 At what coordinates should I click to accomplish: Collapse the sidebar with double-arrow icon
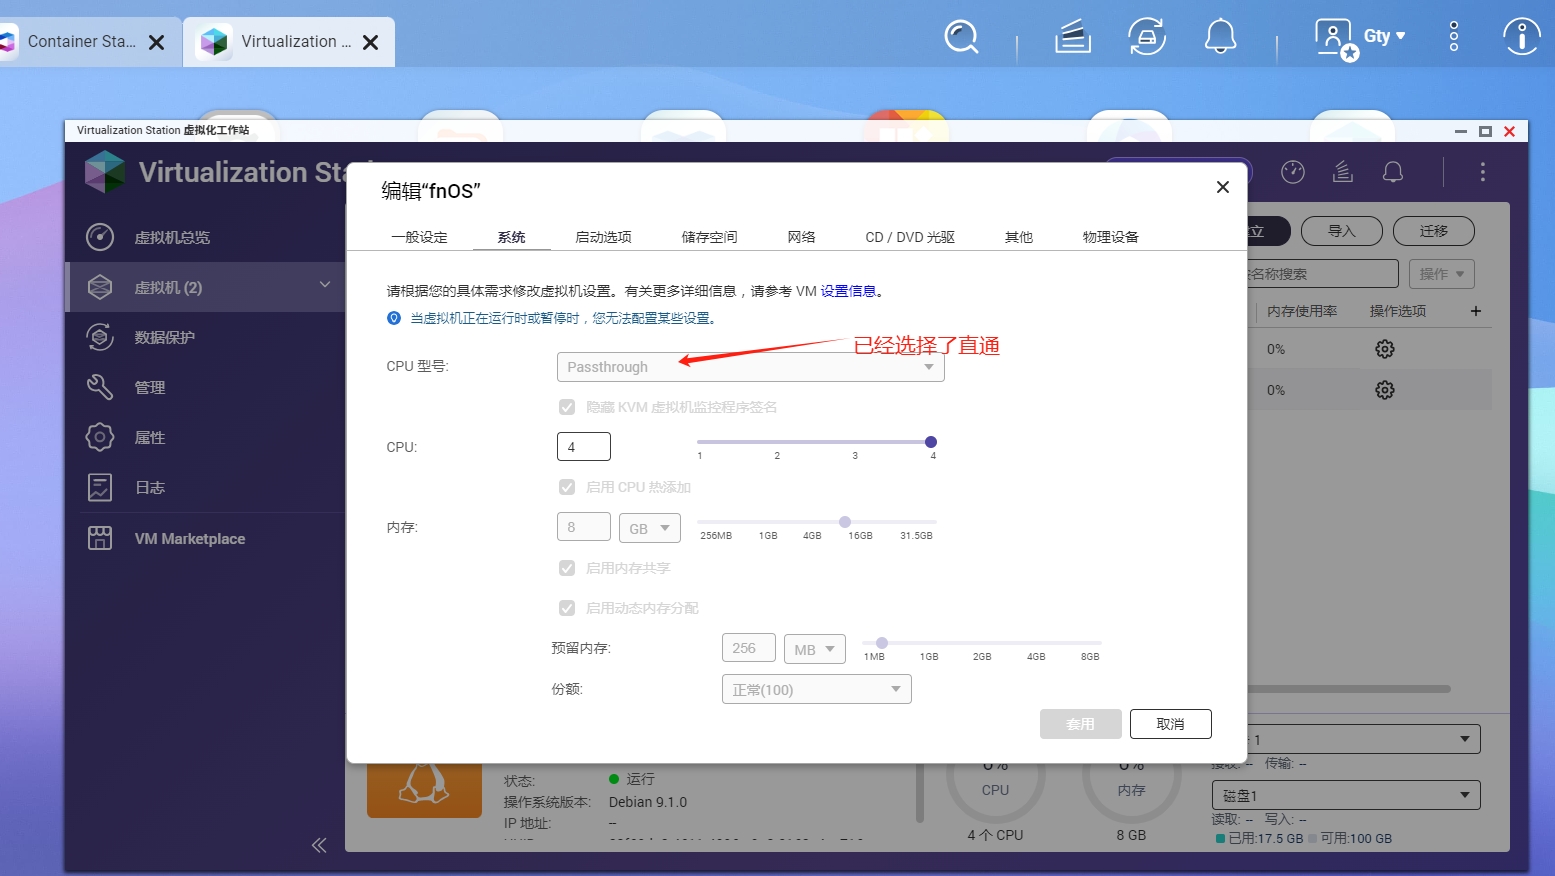[x=319, y=845]
